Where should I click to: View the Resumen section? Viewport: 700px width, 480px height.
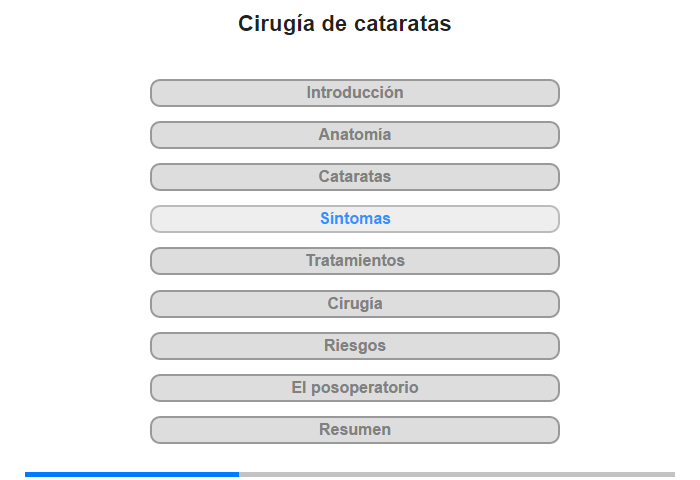[x=354, y=430]
